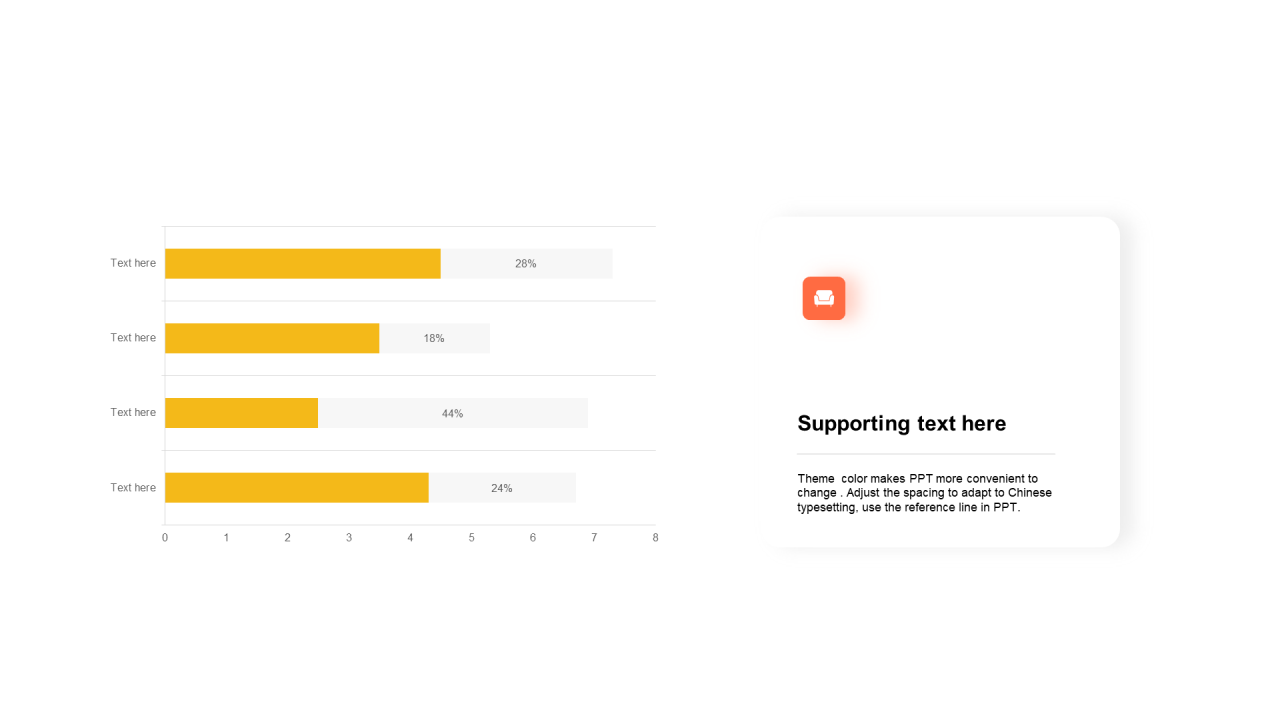The width and height of the screenshot is (1280, 720).
Task: Select the "Supporting text here" heading
Action: click(901, 423)
